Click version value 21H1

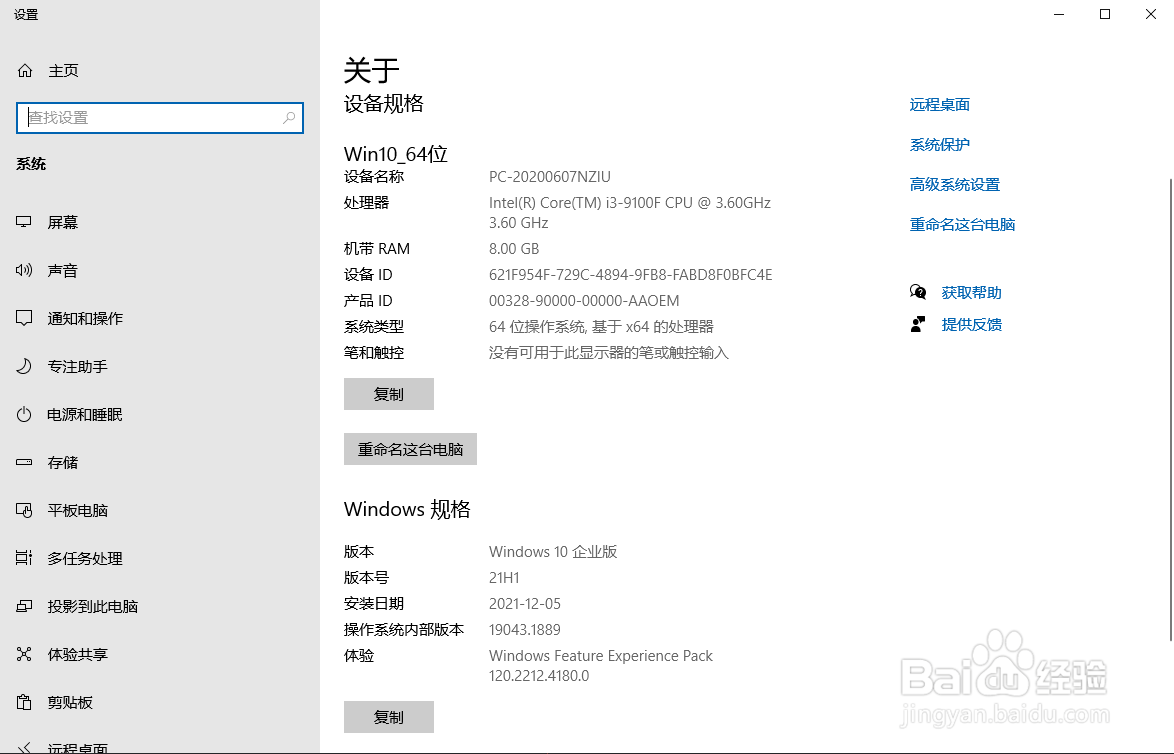point(504,578)
